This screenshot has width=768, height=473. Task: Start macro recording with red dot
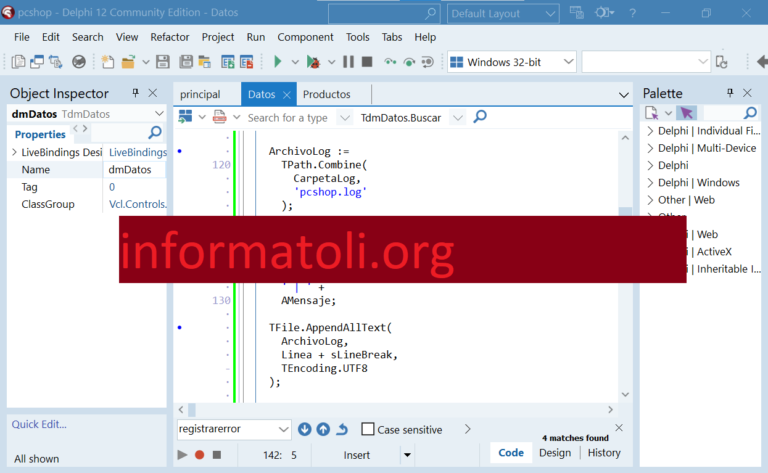coord(199,455)
